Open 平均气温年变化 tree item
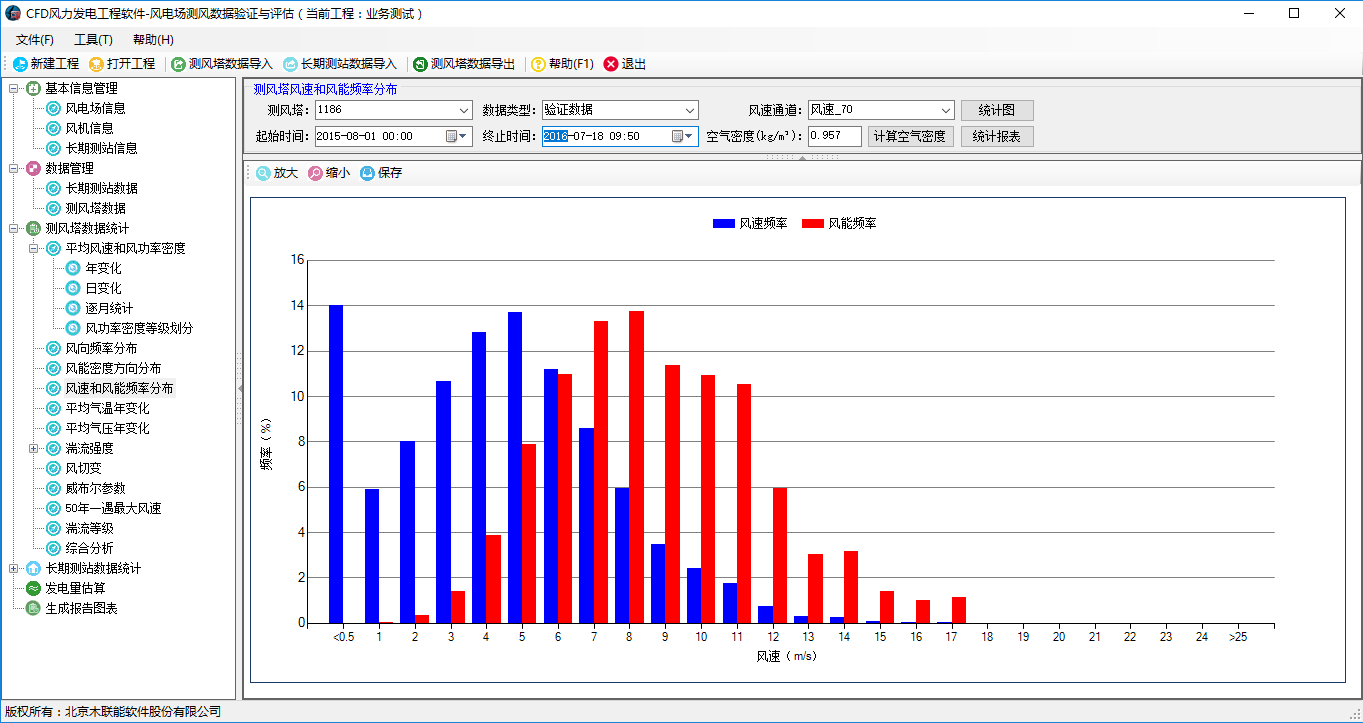 pos(107,408)
